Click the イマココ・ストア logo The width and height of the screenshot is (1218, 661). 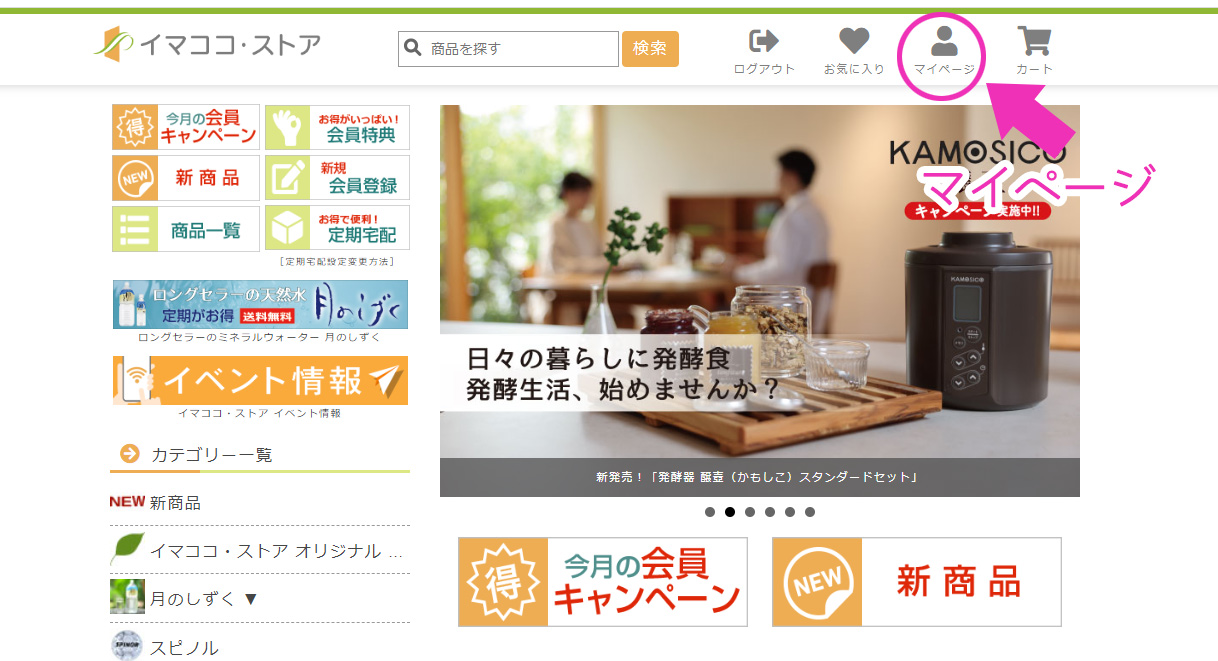pos(207,44)
